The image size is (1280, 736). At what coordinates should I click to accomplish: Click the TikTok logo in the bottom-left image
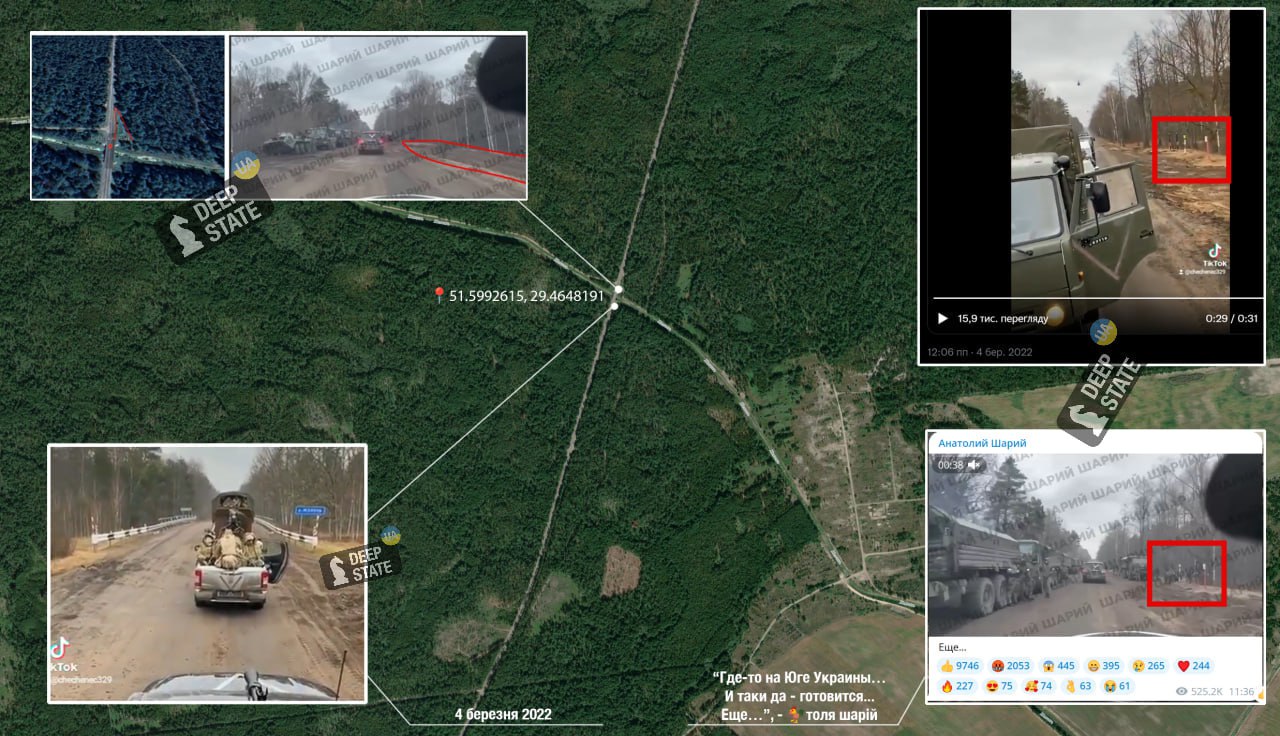(60, 650)
